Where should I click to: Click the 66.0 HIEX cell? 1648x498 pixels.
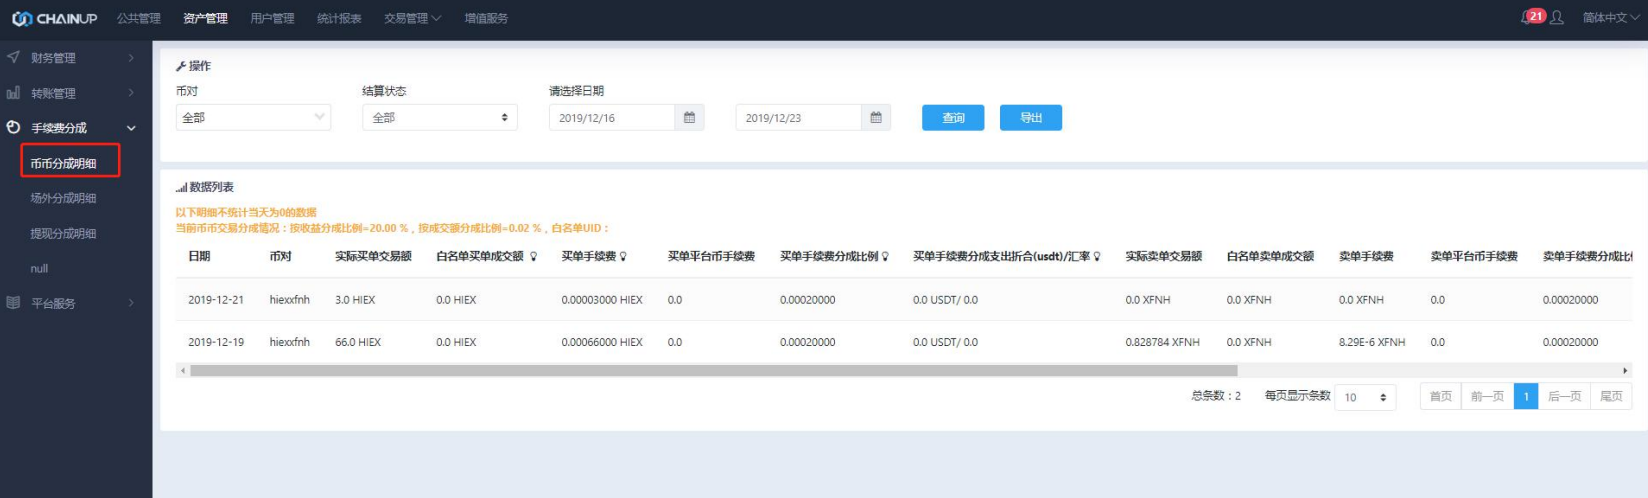(358, 342)
